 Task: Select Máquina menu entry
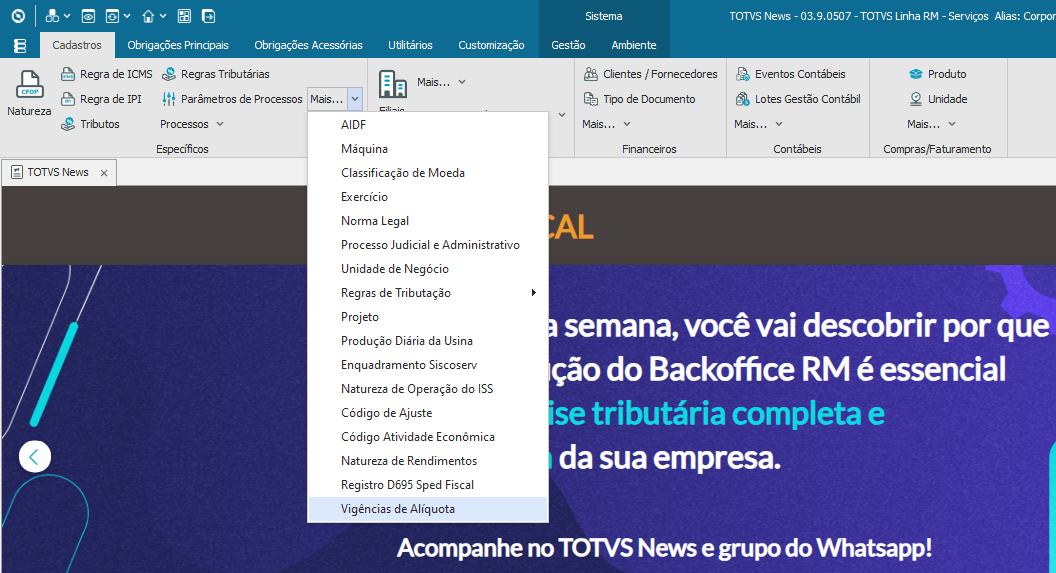[x=428, y=149]
